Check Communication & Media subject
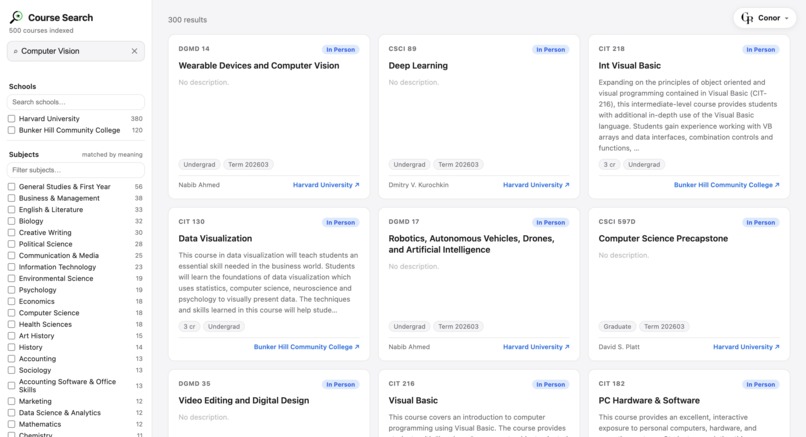806x437 pixels. point(11,255)
